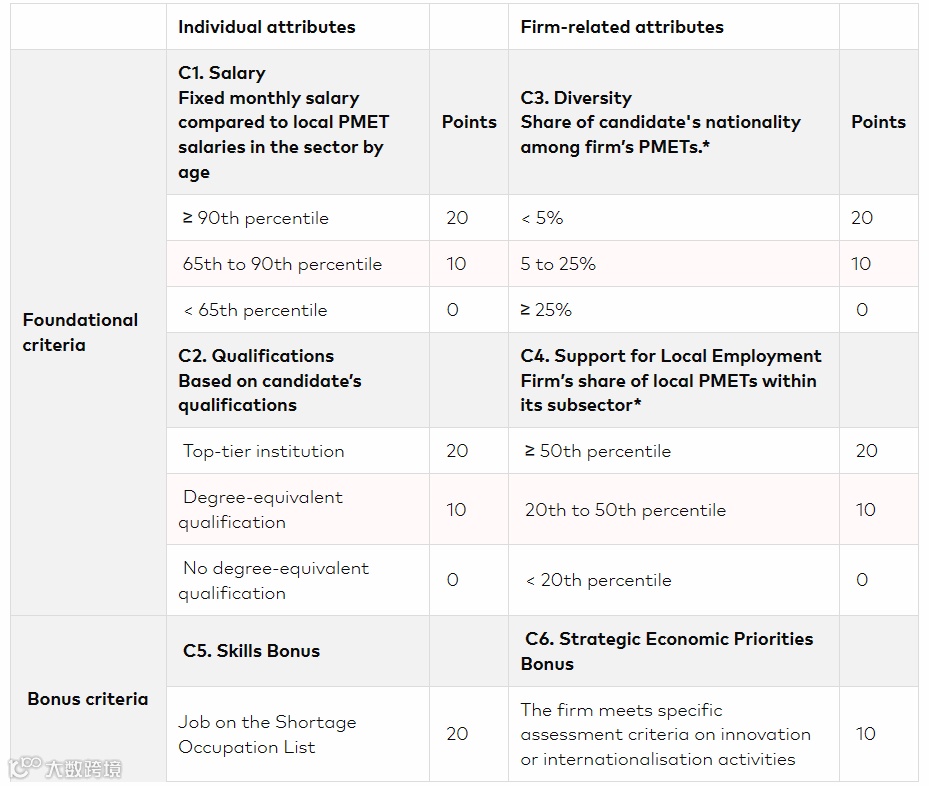Select the '20th to 50th percentile' cell
The height and width of the screenshot is (786, 929).
pyautogui.click(x=625, y=510)
